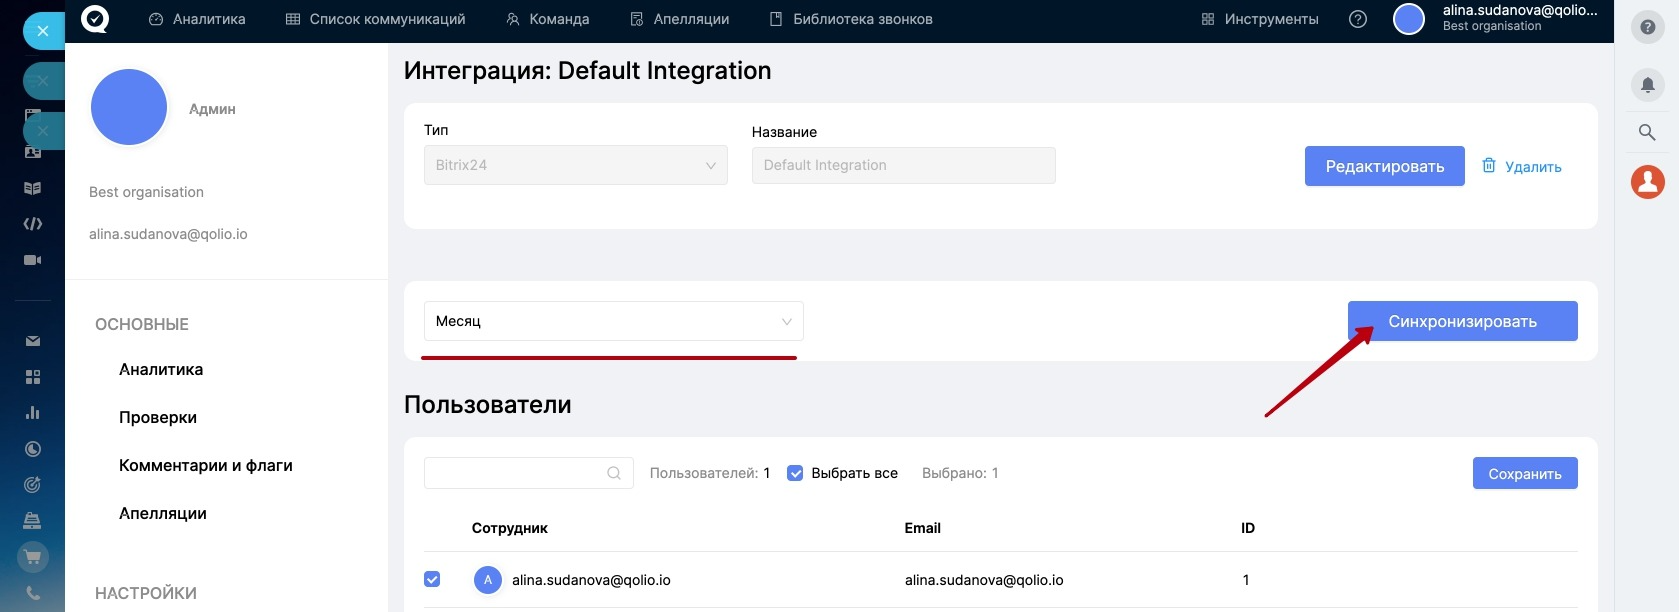1679x612 pixels.
Task: Click the 'Удалить' link with trash icon
Action: click(x=1521, y=166)
